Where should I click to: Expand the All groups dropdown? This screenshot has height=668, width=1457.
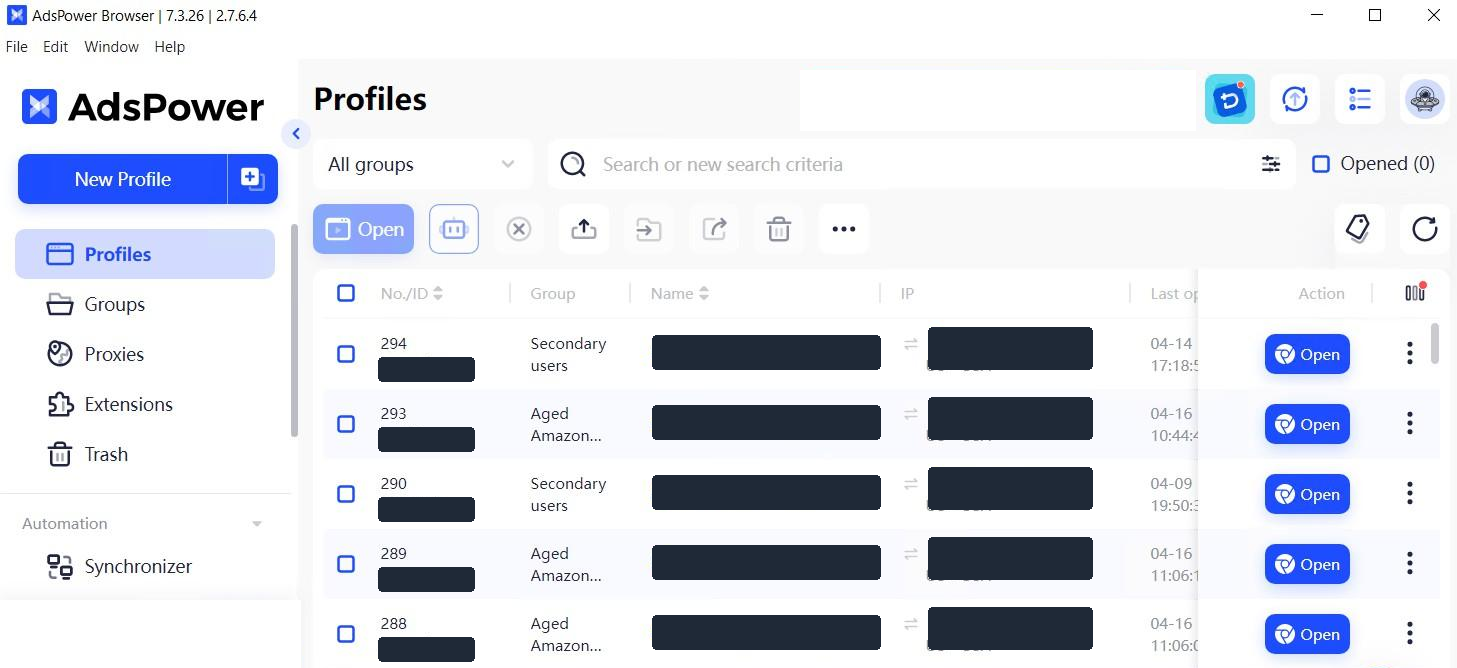pyautogui.click(x=423, y=164)
